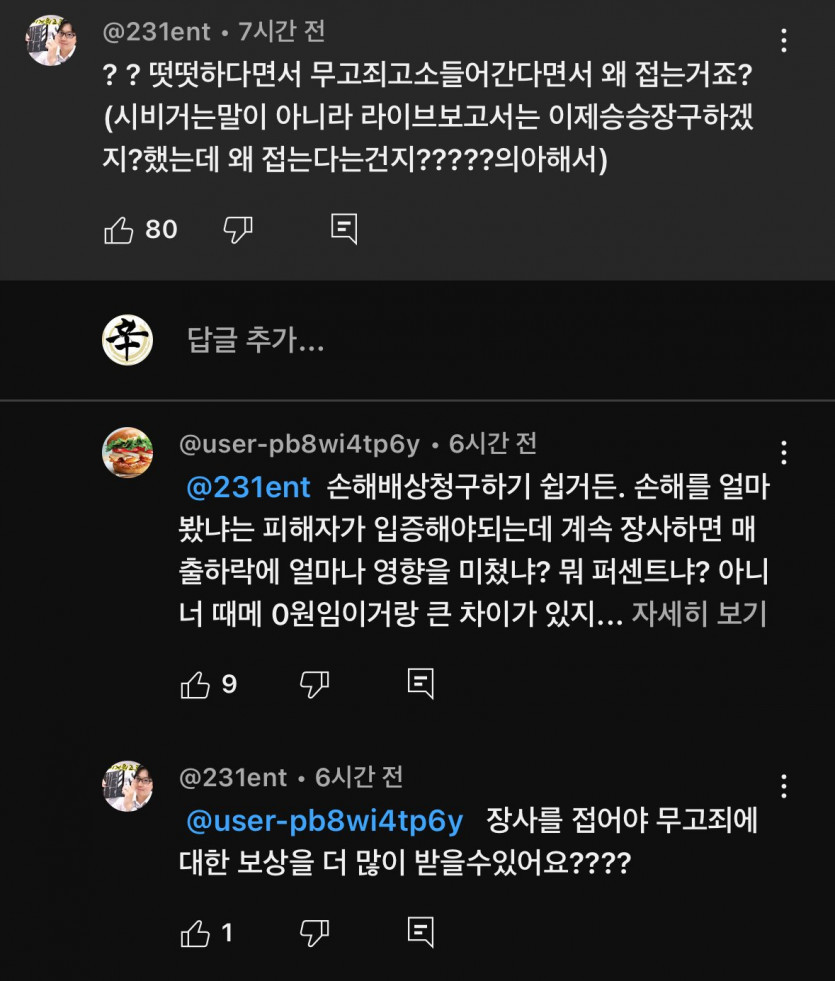This screenshot has height=981, width=835.
Task: View the burger avatar profile
Action: [x=128, y=453]
